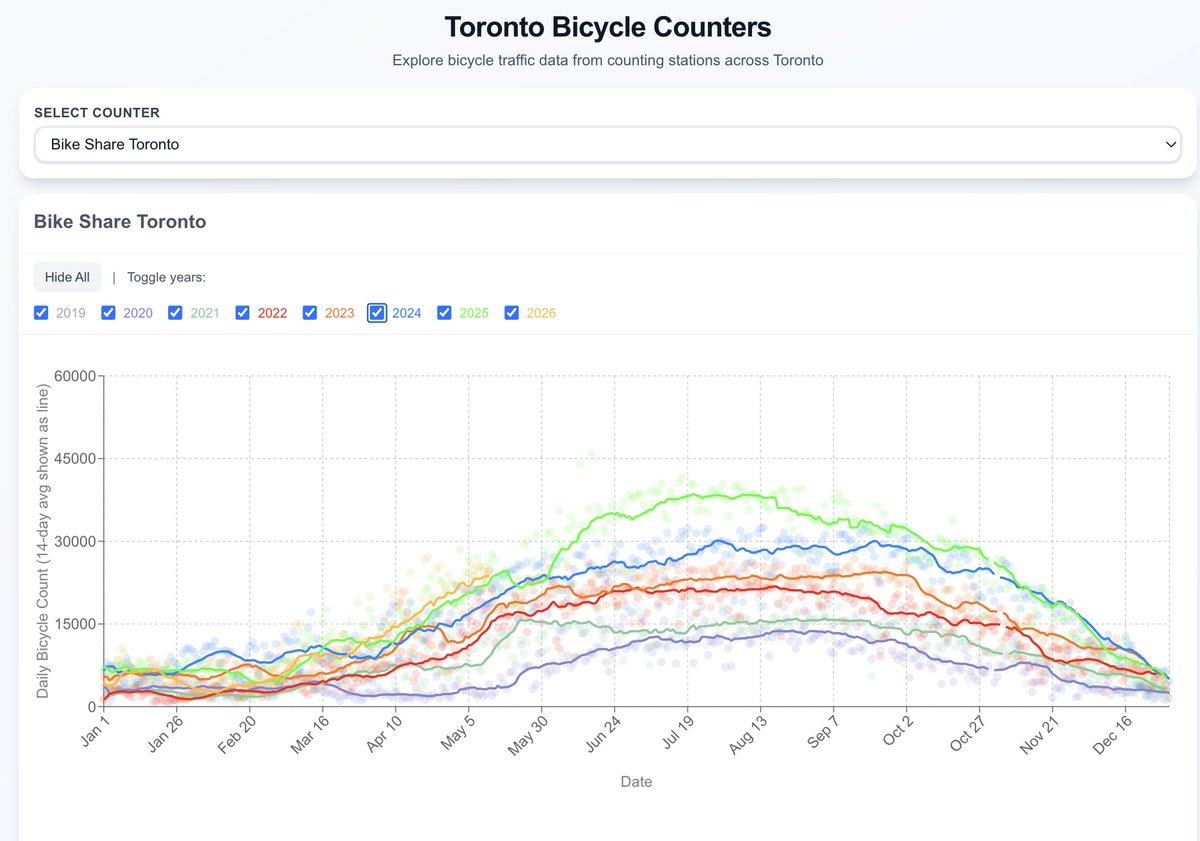Click the Date axis title
Viewport: 1200px width, 841px height.
[636, 782]
